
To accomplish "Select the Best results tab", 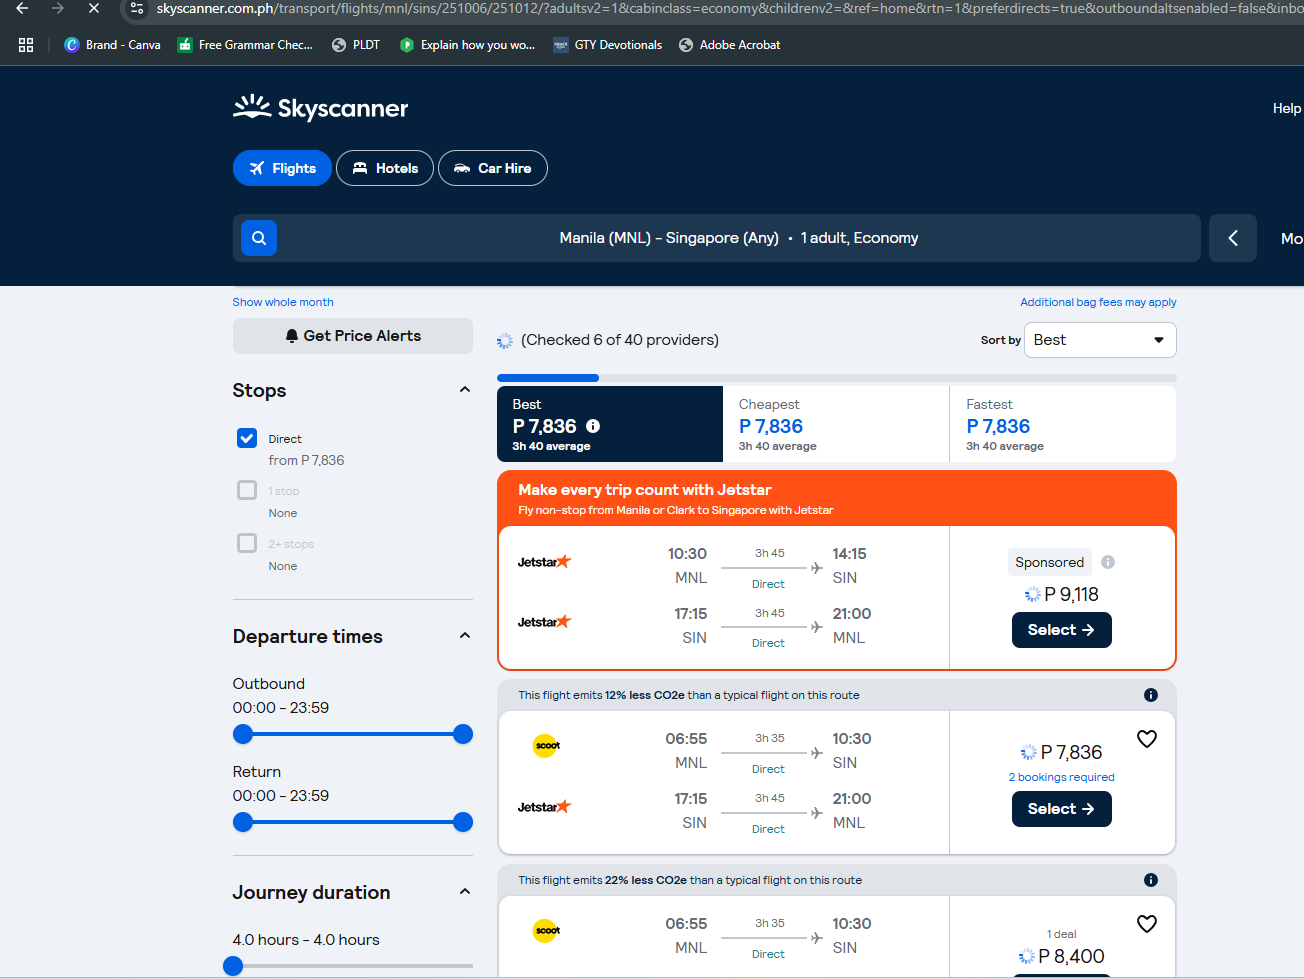I will 610,424.
